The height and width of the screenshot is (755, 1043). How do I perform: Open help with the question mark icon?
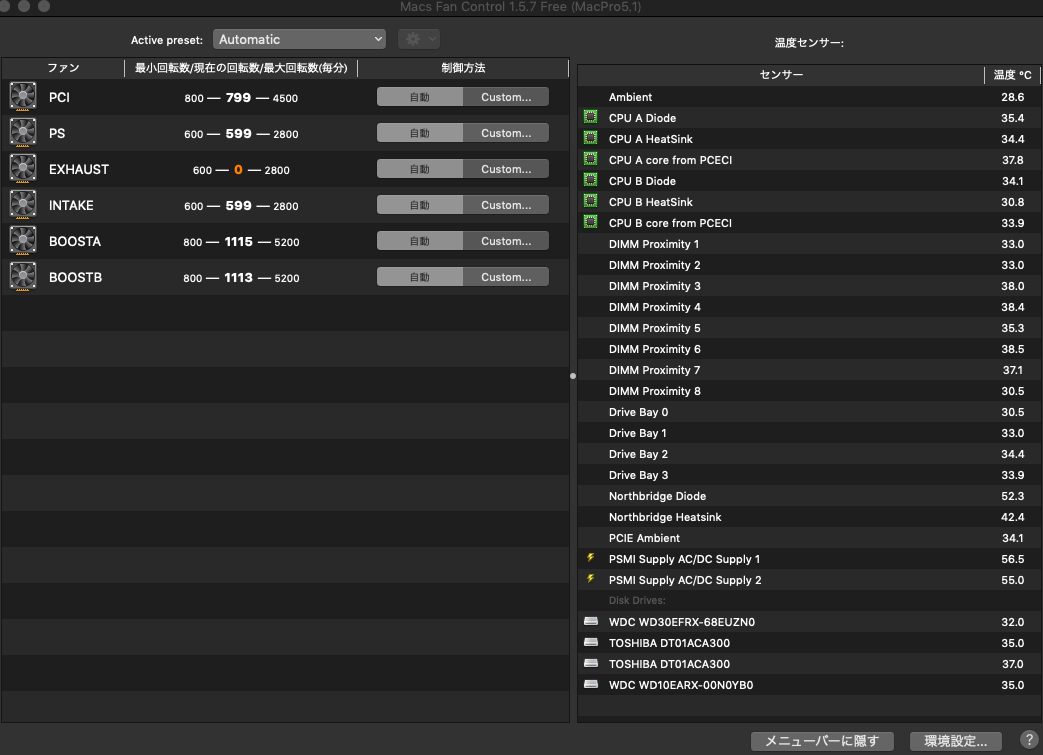pos(1028,740)
